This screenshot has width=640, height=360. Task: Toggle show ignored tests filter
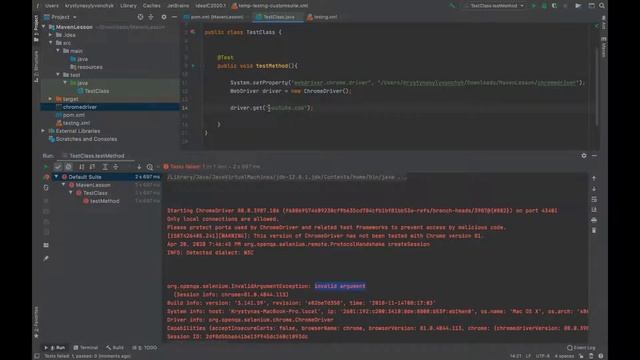[x=69, y=167]
